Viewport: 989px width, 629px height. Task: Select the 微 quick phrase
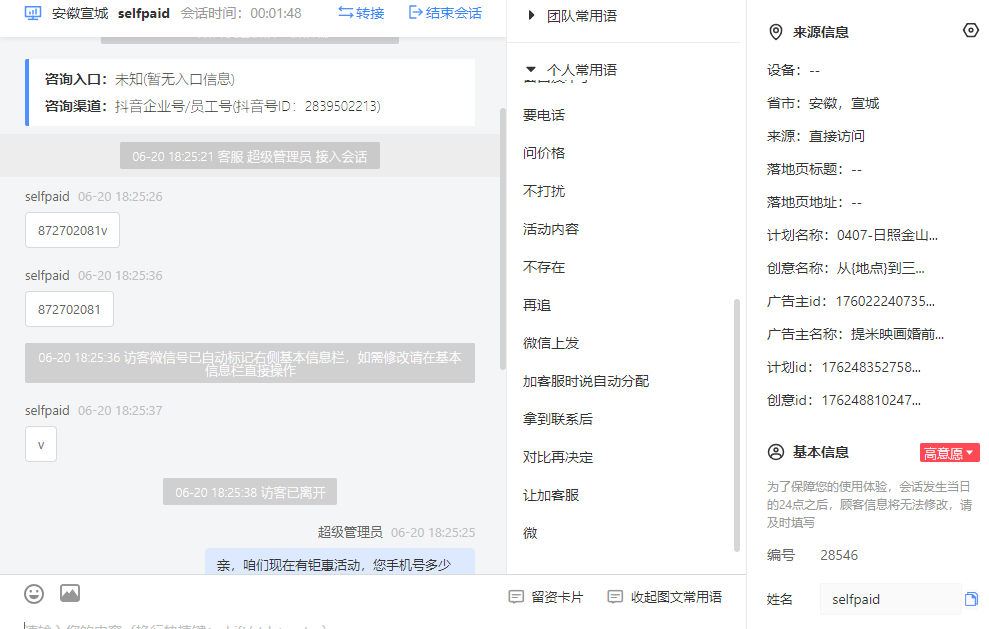(530, 533)
